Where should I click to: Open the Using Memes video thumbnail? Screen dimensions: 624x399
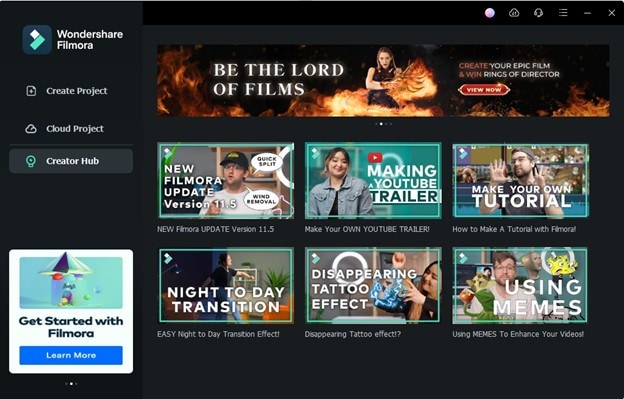[x=520, y=285]
